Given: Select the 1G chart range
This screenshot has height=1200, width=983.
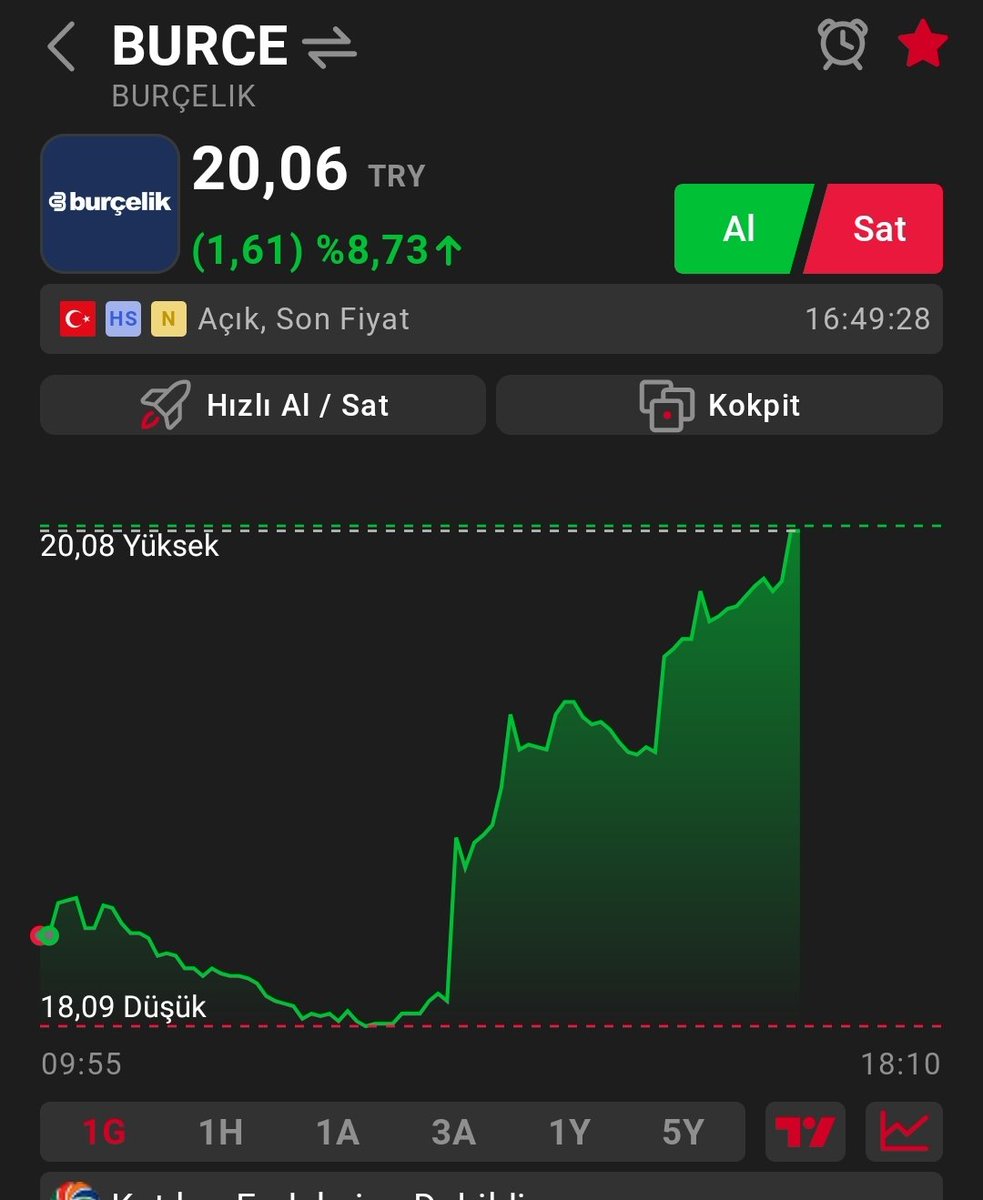Looking at the screenshot, I should click(104, 1132).
